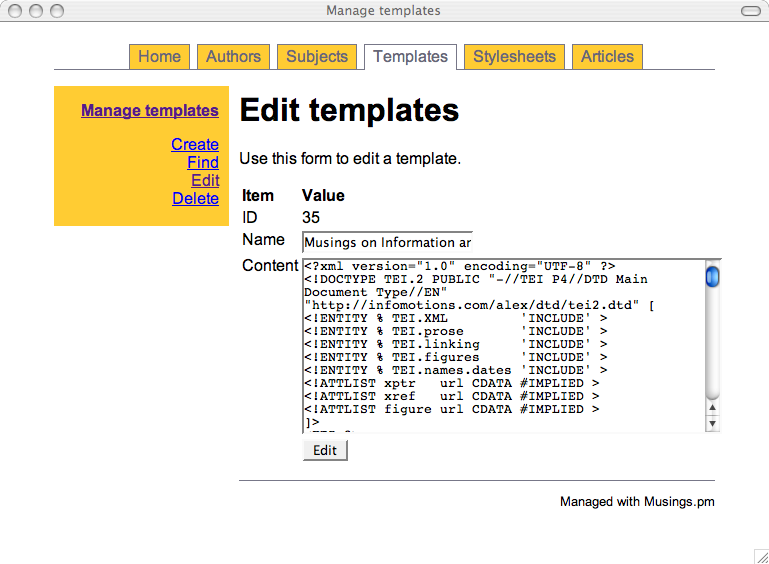Select the Templates tab
The height and width of the screenshot is (564, 769).
pos(410,57)
